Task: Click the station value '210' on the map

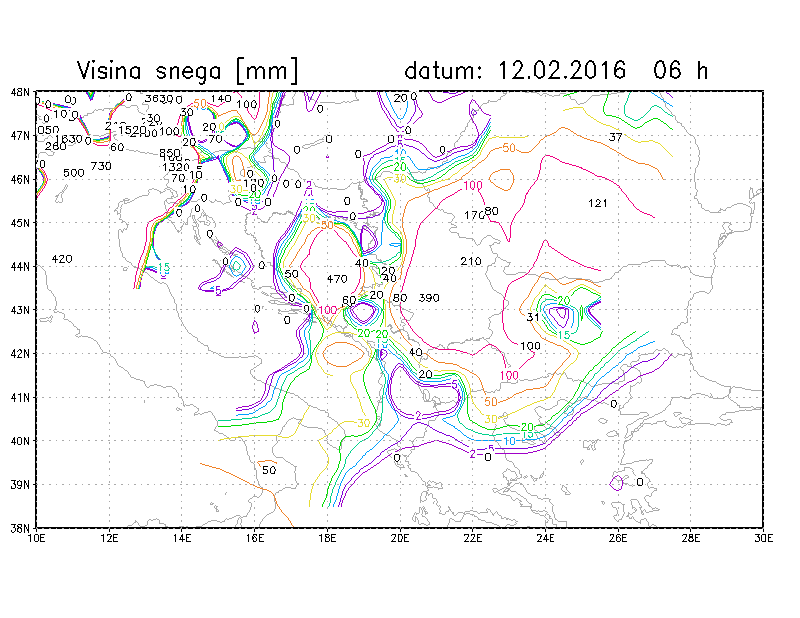Action: pyautogui.click(x=470, y=262)
